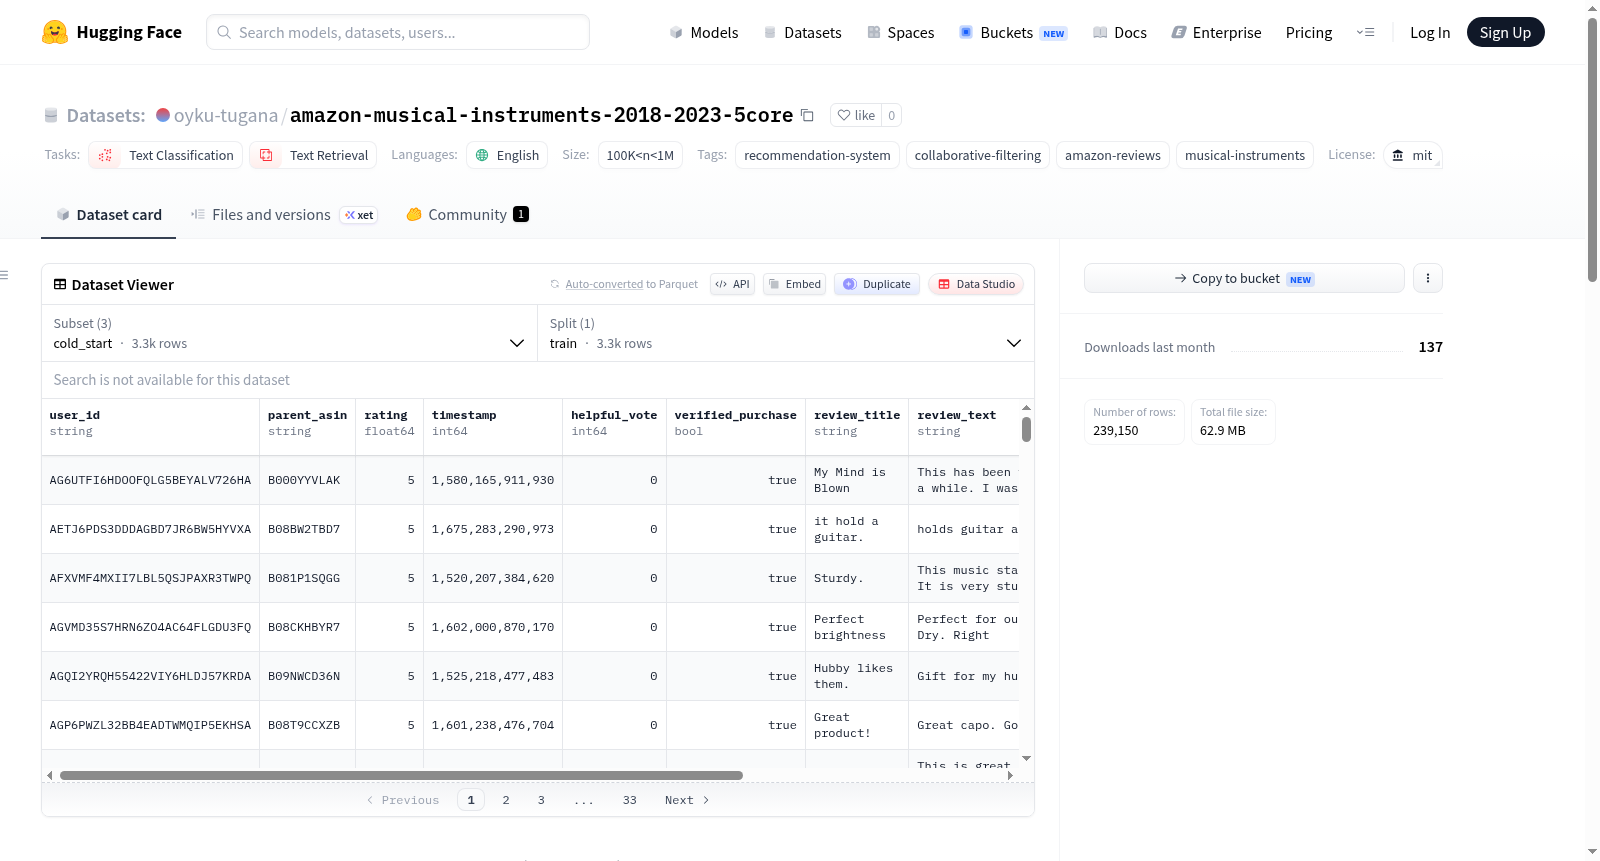Screen dimensions: 1600x861
Task: Click the Auto-converted to Parquet refresh icon
Action: [555, 284]
